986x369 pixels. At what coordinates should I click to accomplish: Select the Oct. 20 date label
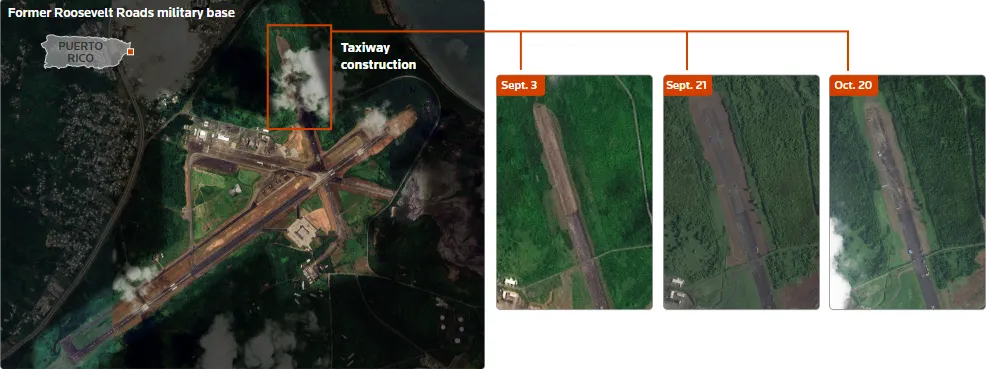tap(853, 85)
